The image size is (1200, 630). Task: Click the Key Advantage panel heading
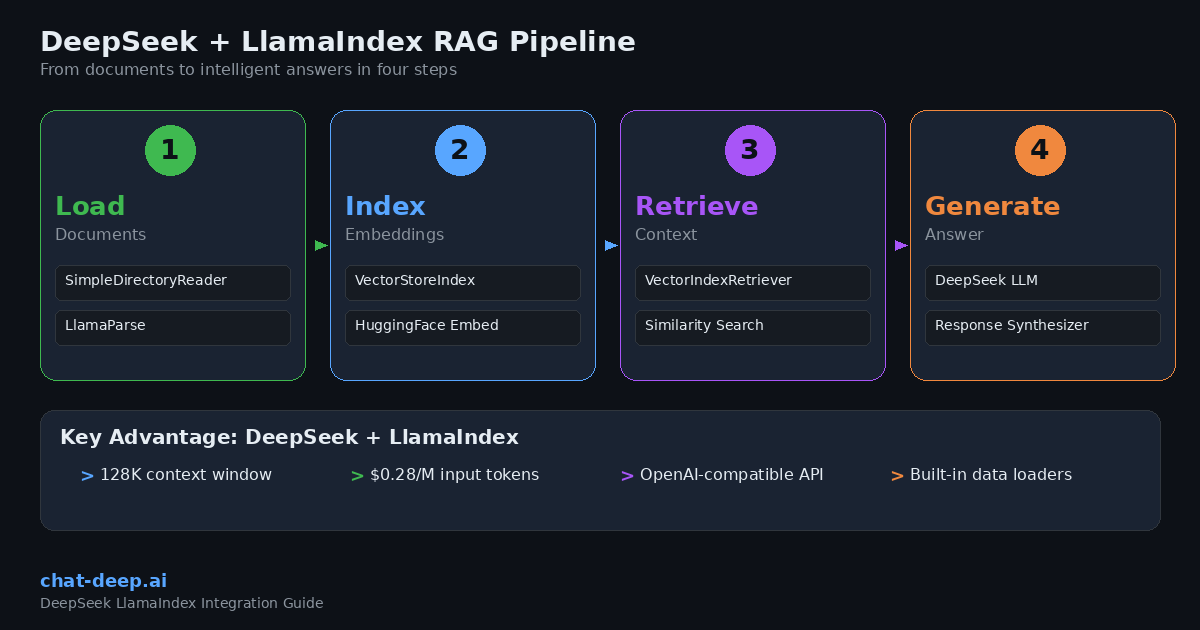(x=289, y=437)
